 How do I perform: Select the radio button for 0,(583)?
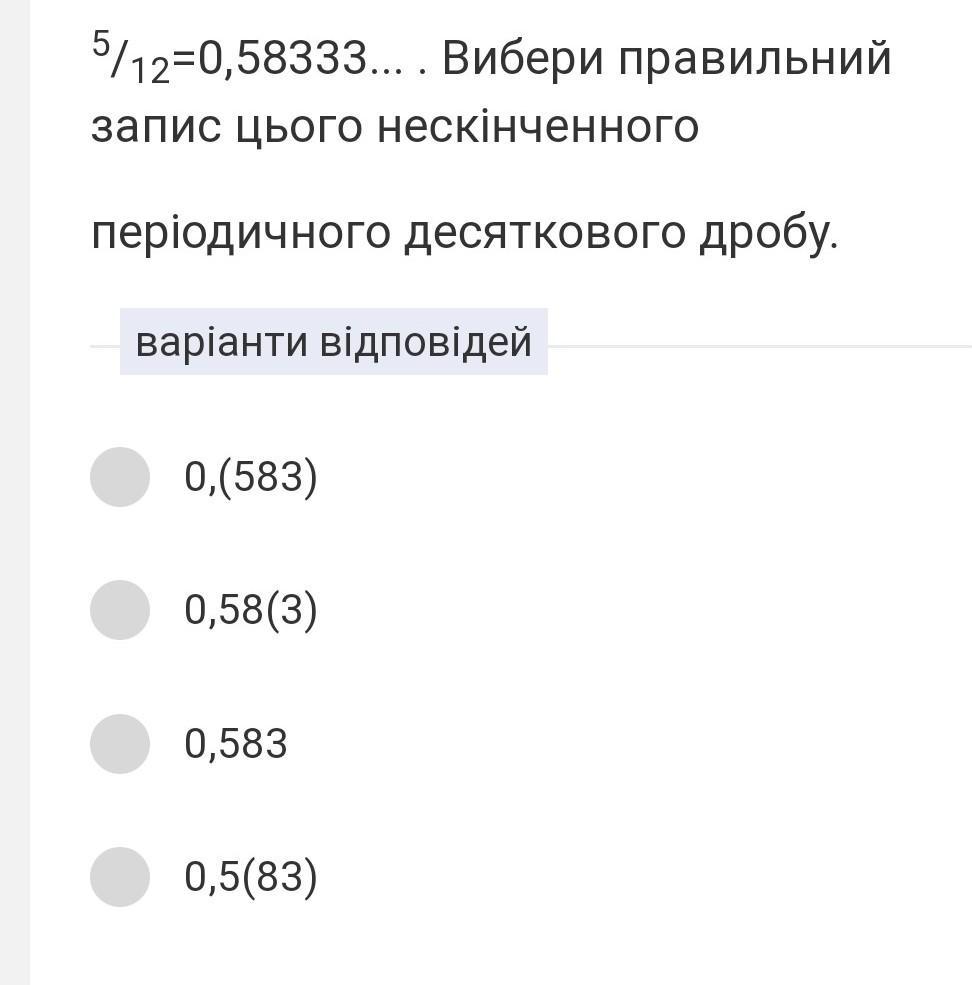(x=120, y=477)
